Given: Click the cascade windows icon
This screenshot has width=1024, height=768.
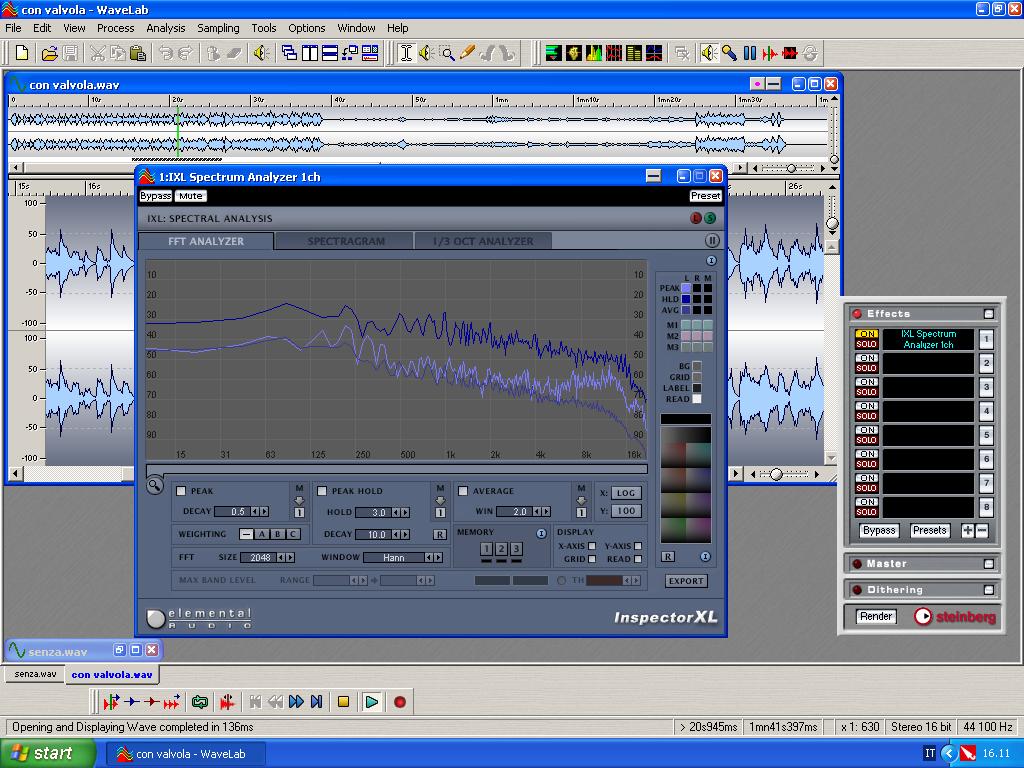Looking at the screenshot, I should 289,53.
